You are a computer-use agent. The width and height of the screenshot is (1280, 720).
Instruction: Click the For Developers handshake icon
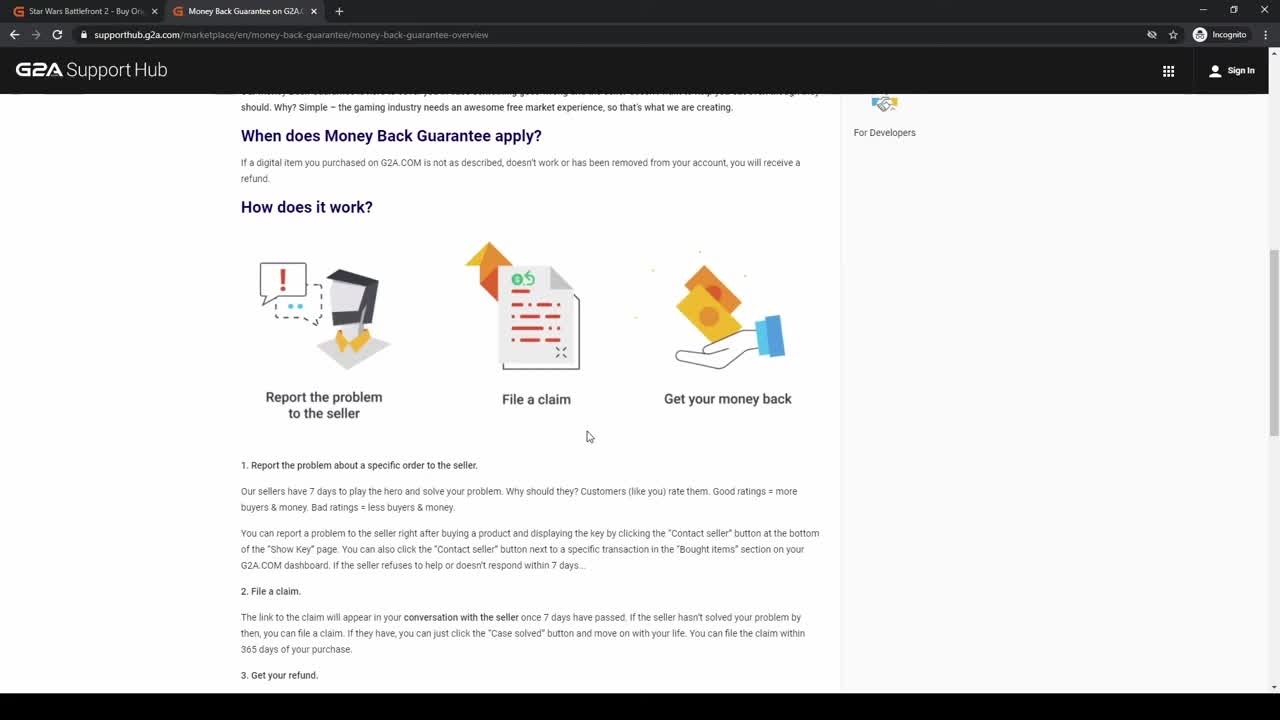[884, 103]
